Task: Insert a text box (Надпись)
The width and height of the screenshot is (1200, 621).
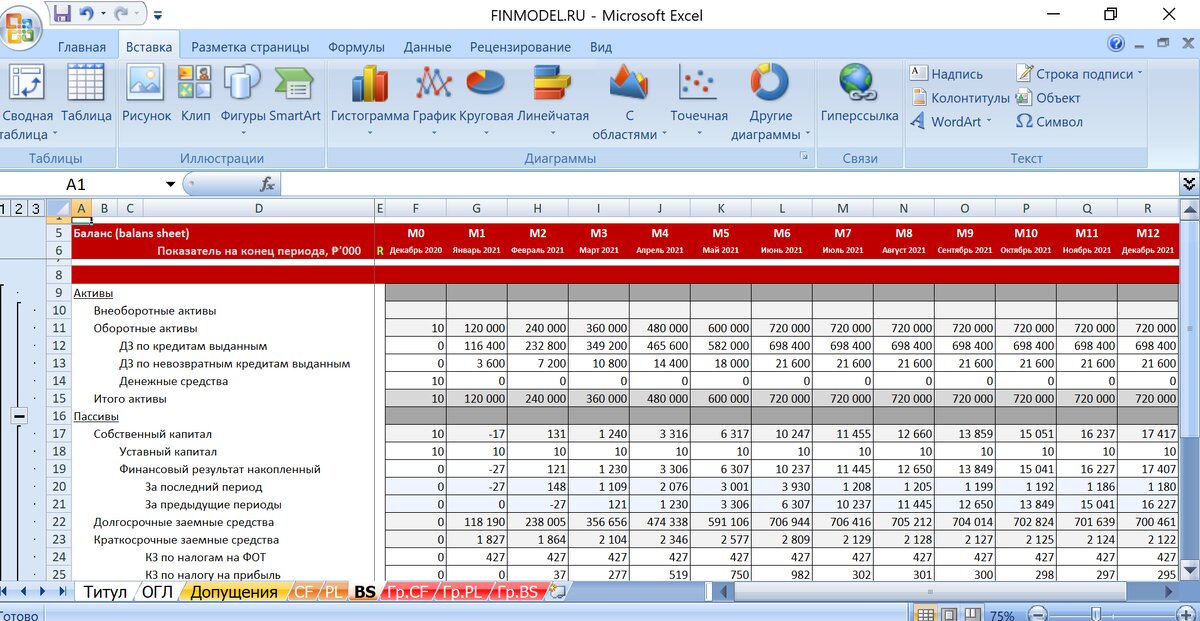Action: (x=946, y=74)
